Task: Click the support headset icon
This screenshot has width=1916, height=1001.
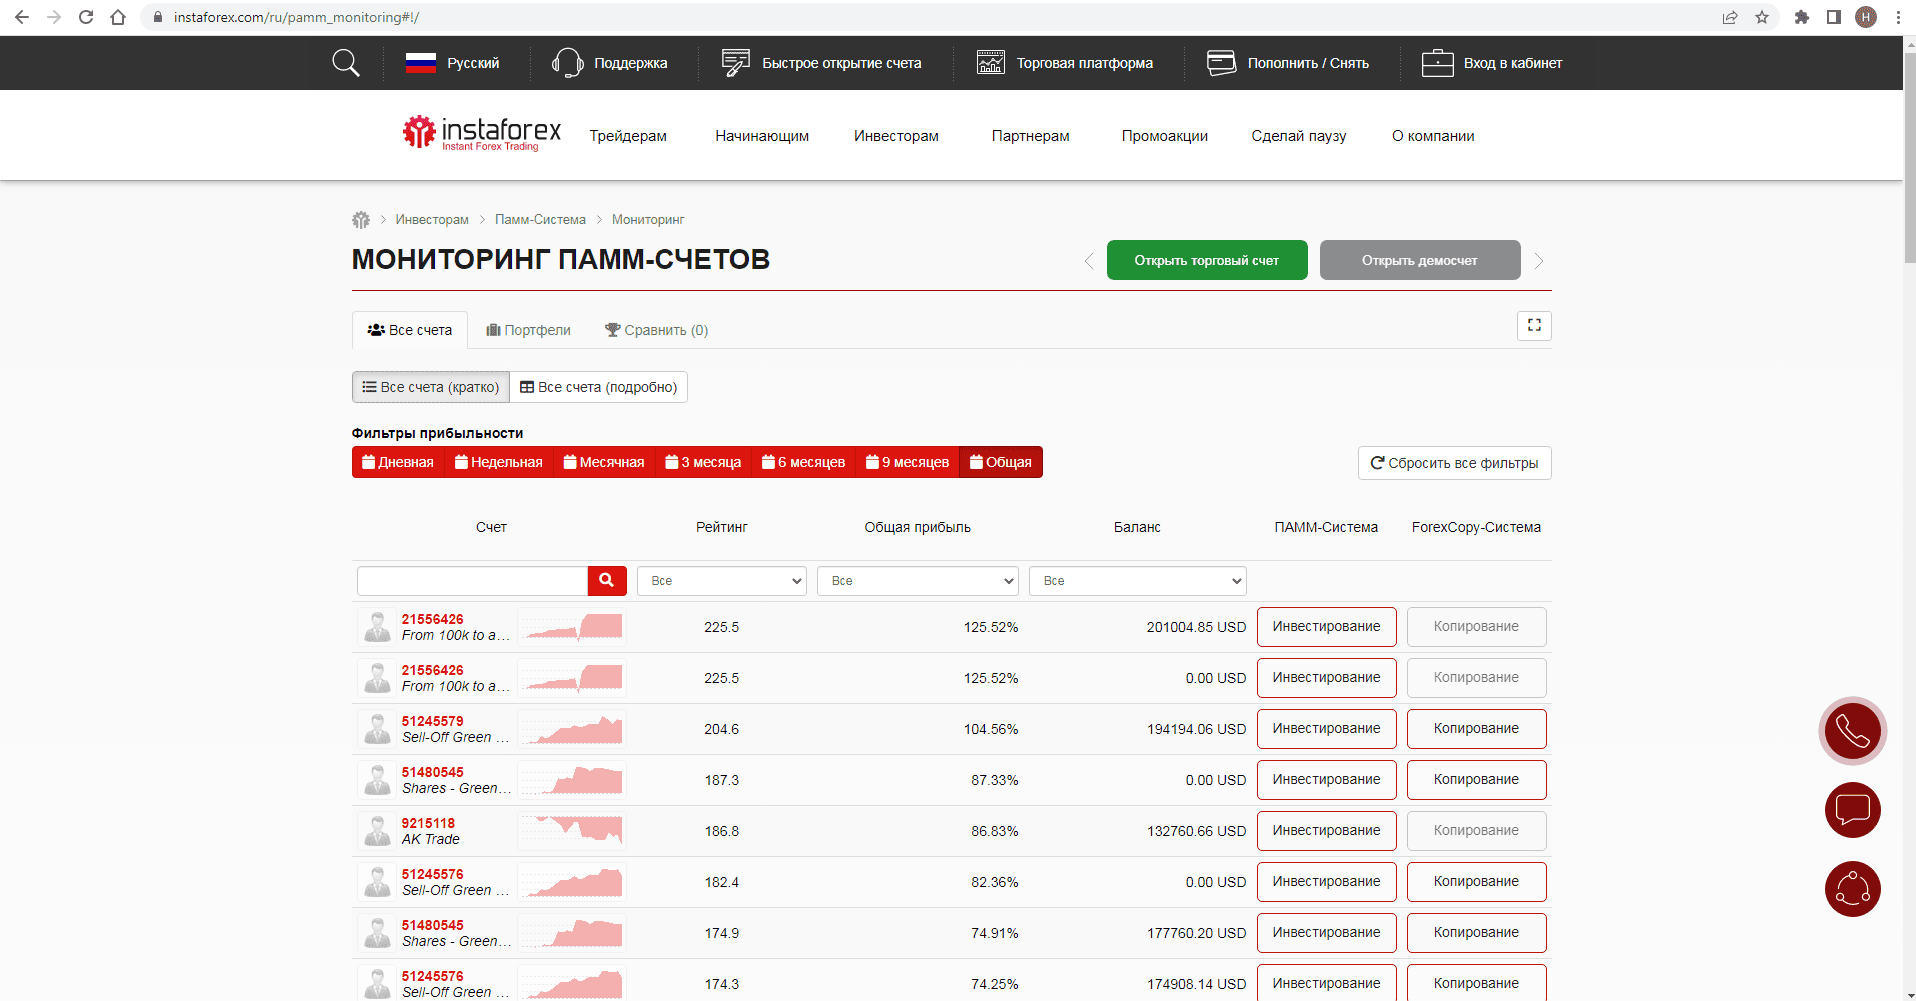Action: (x=567, y=63)
